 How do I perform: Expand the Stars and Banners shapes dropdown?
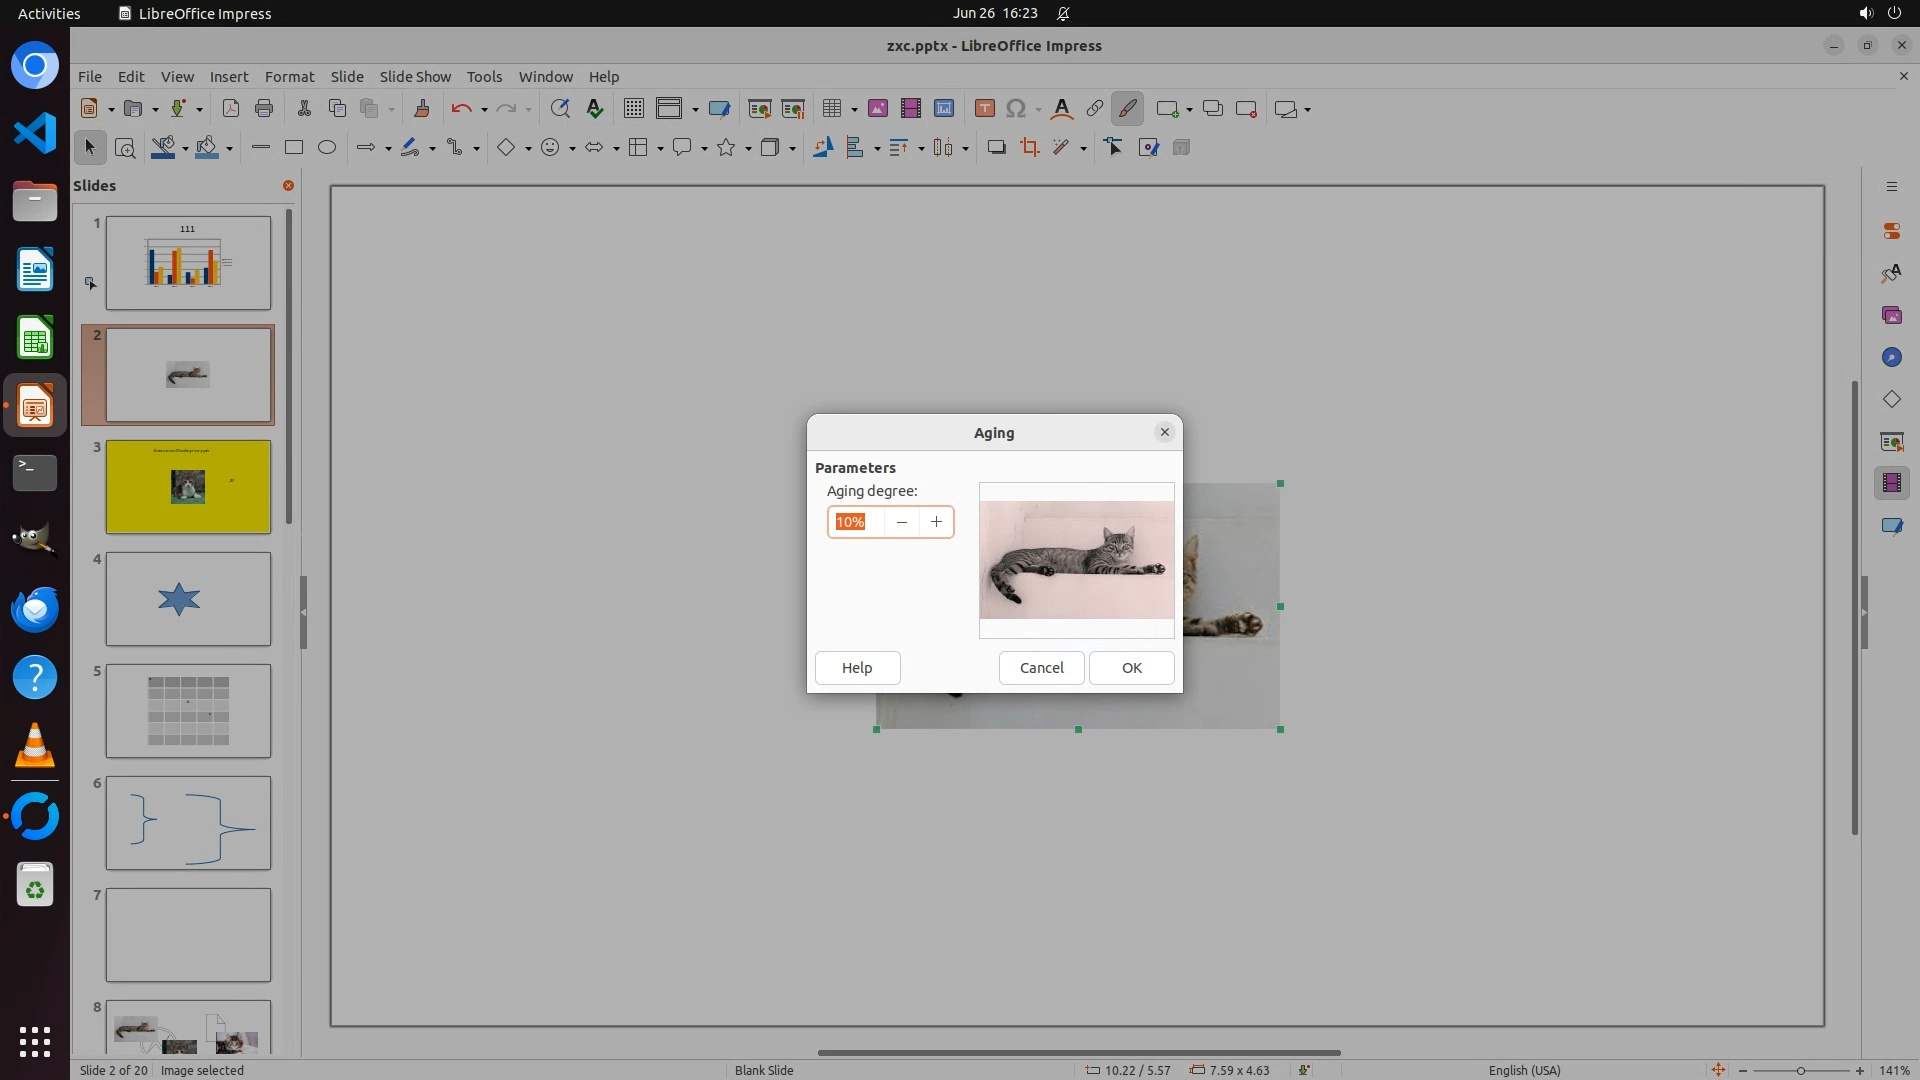(x=748, y=149)
